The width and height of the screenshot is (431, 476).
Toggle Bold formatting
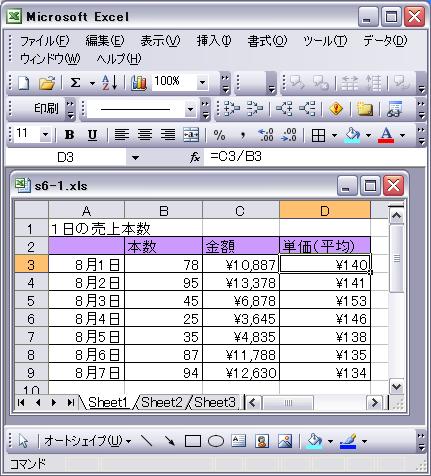[69, 135]
